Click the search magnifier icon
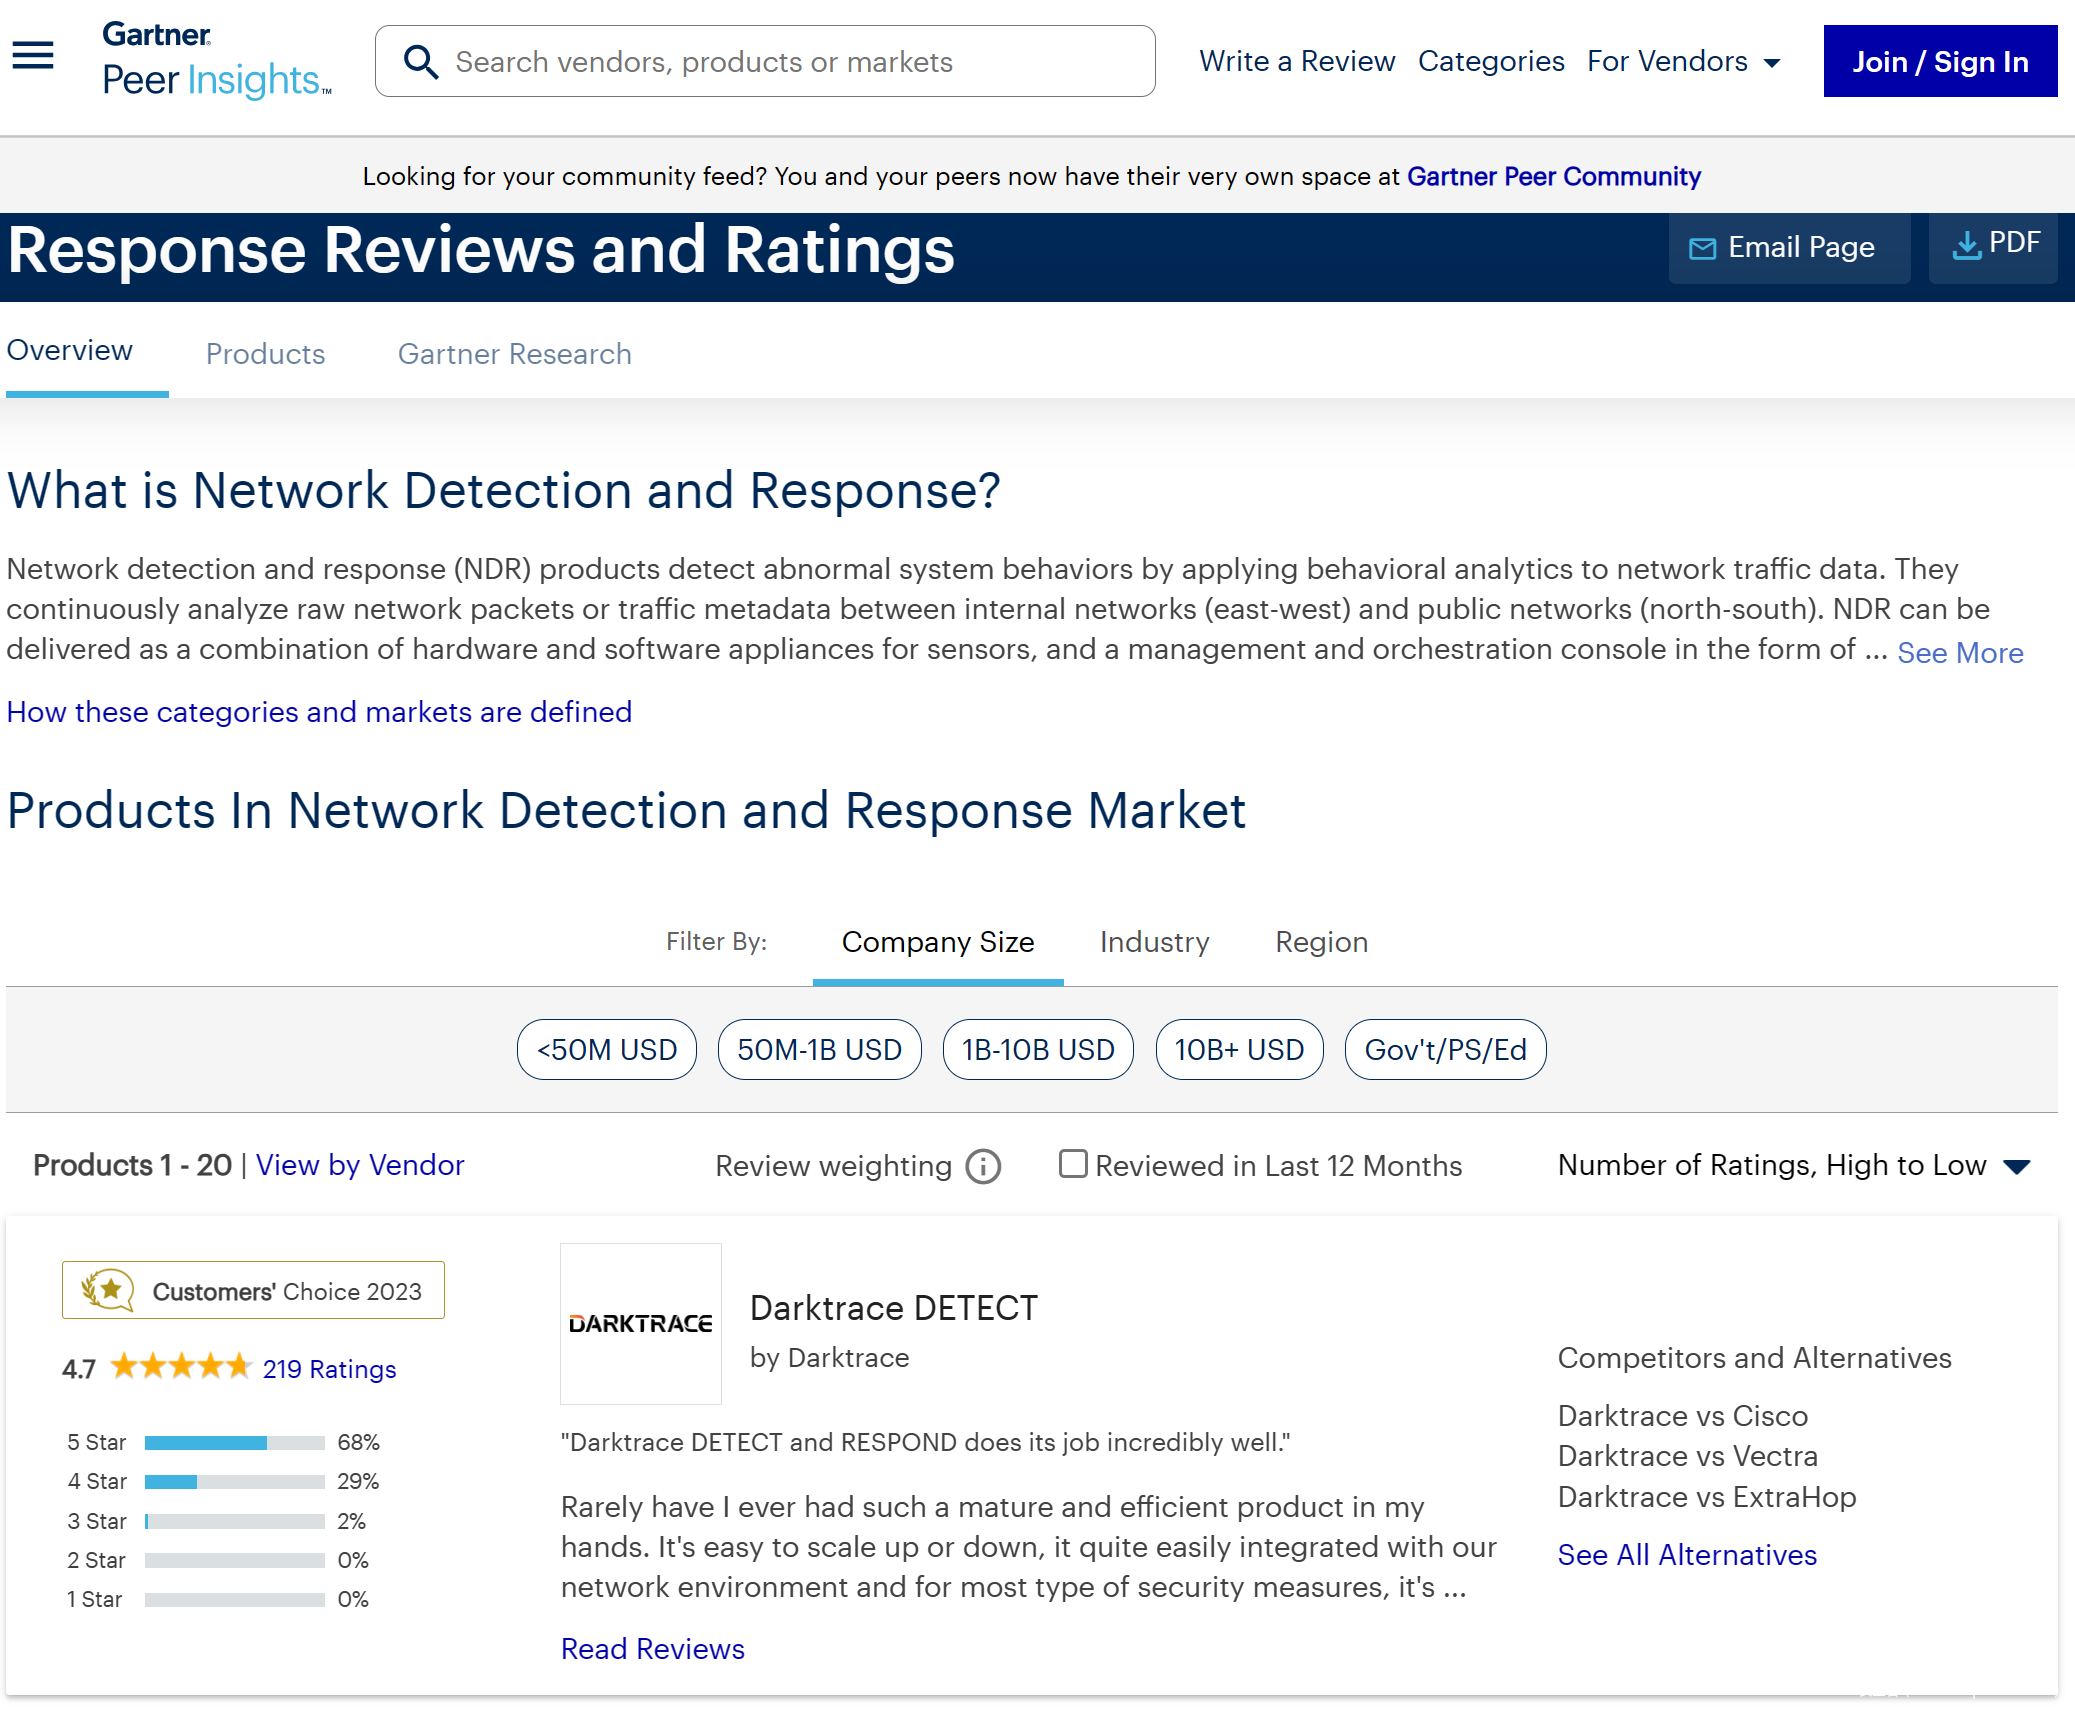2075x1709 pixels. pyautogui.click(x=420, y=62)
